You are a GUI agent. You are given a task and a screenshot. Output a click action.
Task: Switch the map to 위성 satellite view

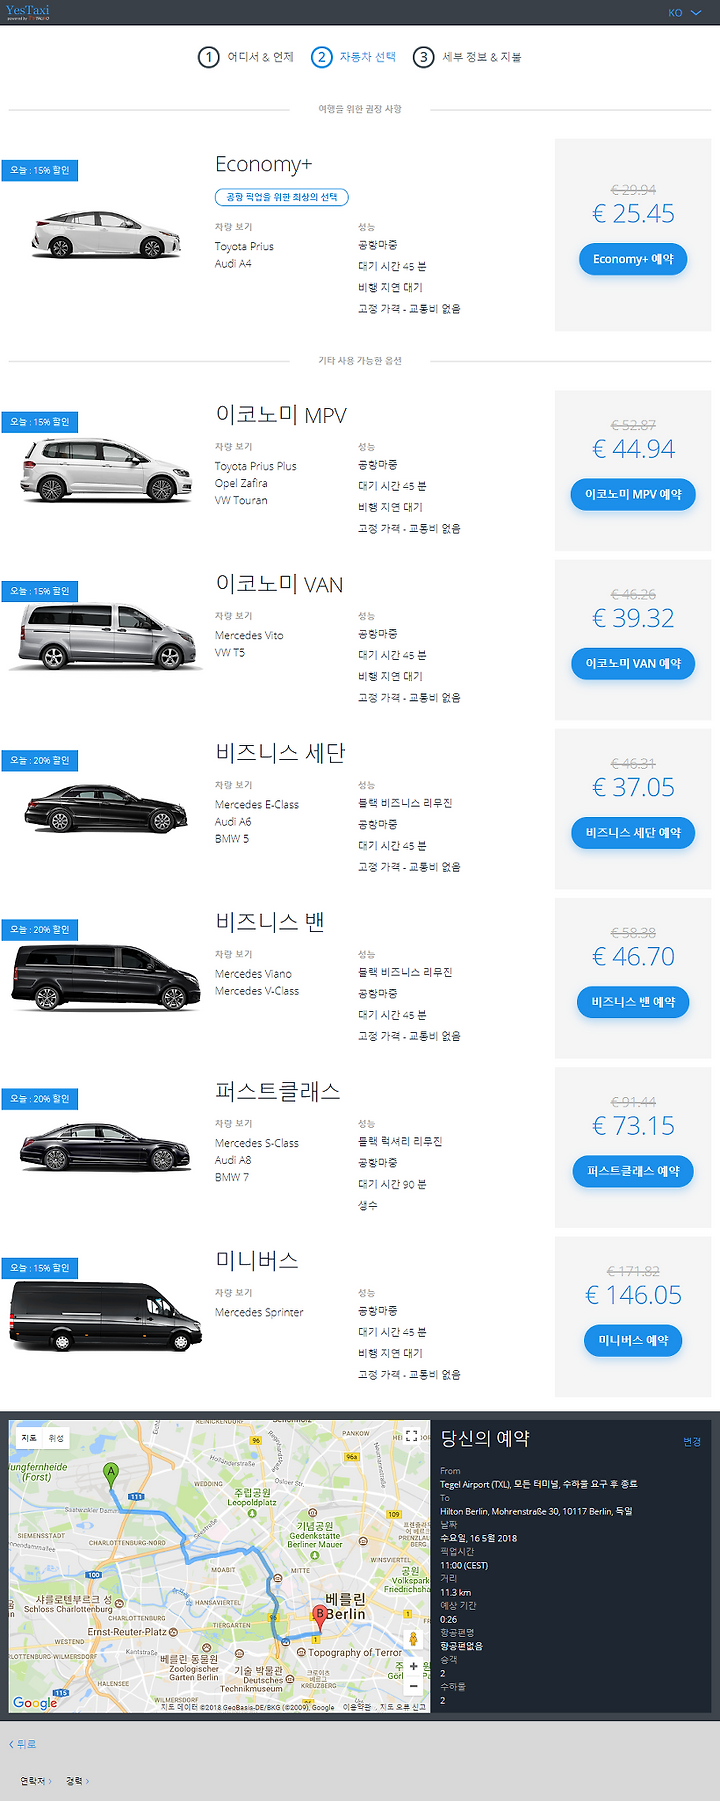tap(56, 1438)
